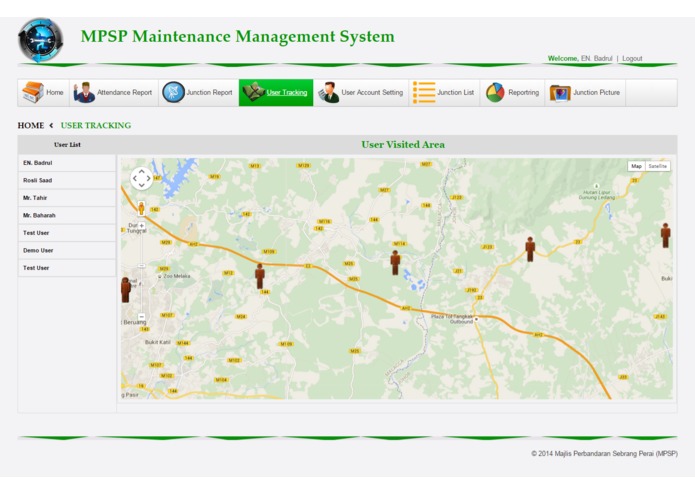The width and height of the screenshot is (695, 494).
Task: Click the Hutan Lipur Gunung Ledang label
Action: click(597, 195)
